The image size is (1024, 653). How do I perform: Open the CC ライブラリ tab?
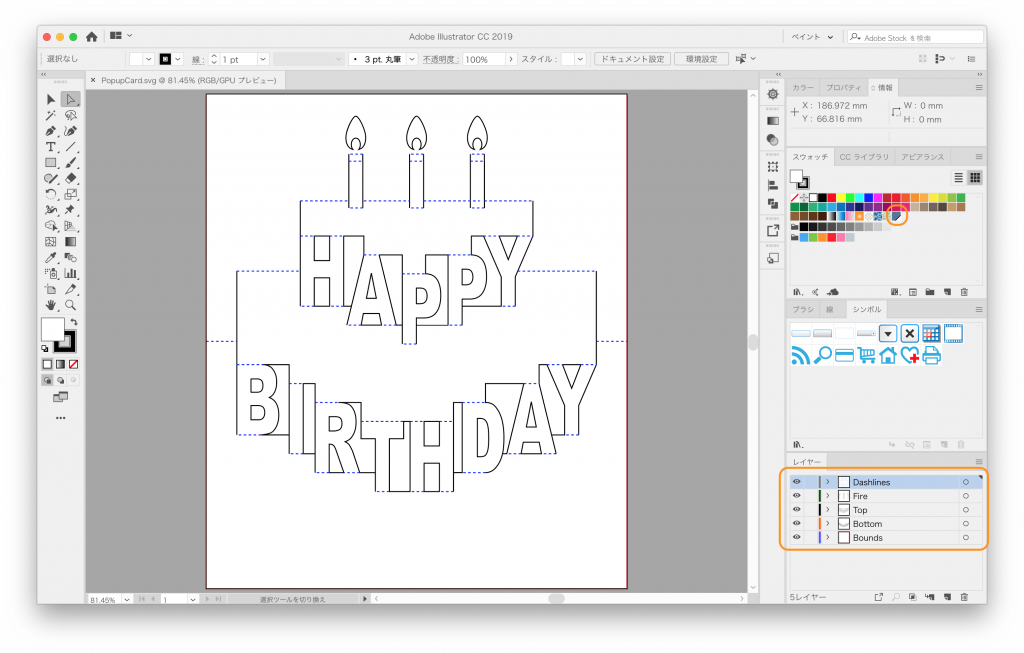click(x=864, y=157)
